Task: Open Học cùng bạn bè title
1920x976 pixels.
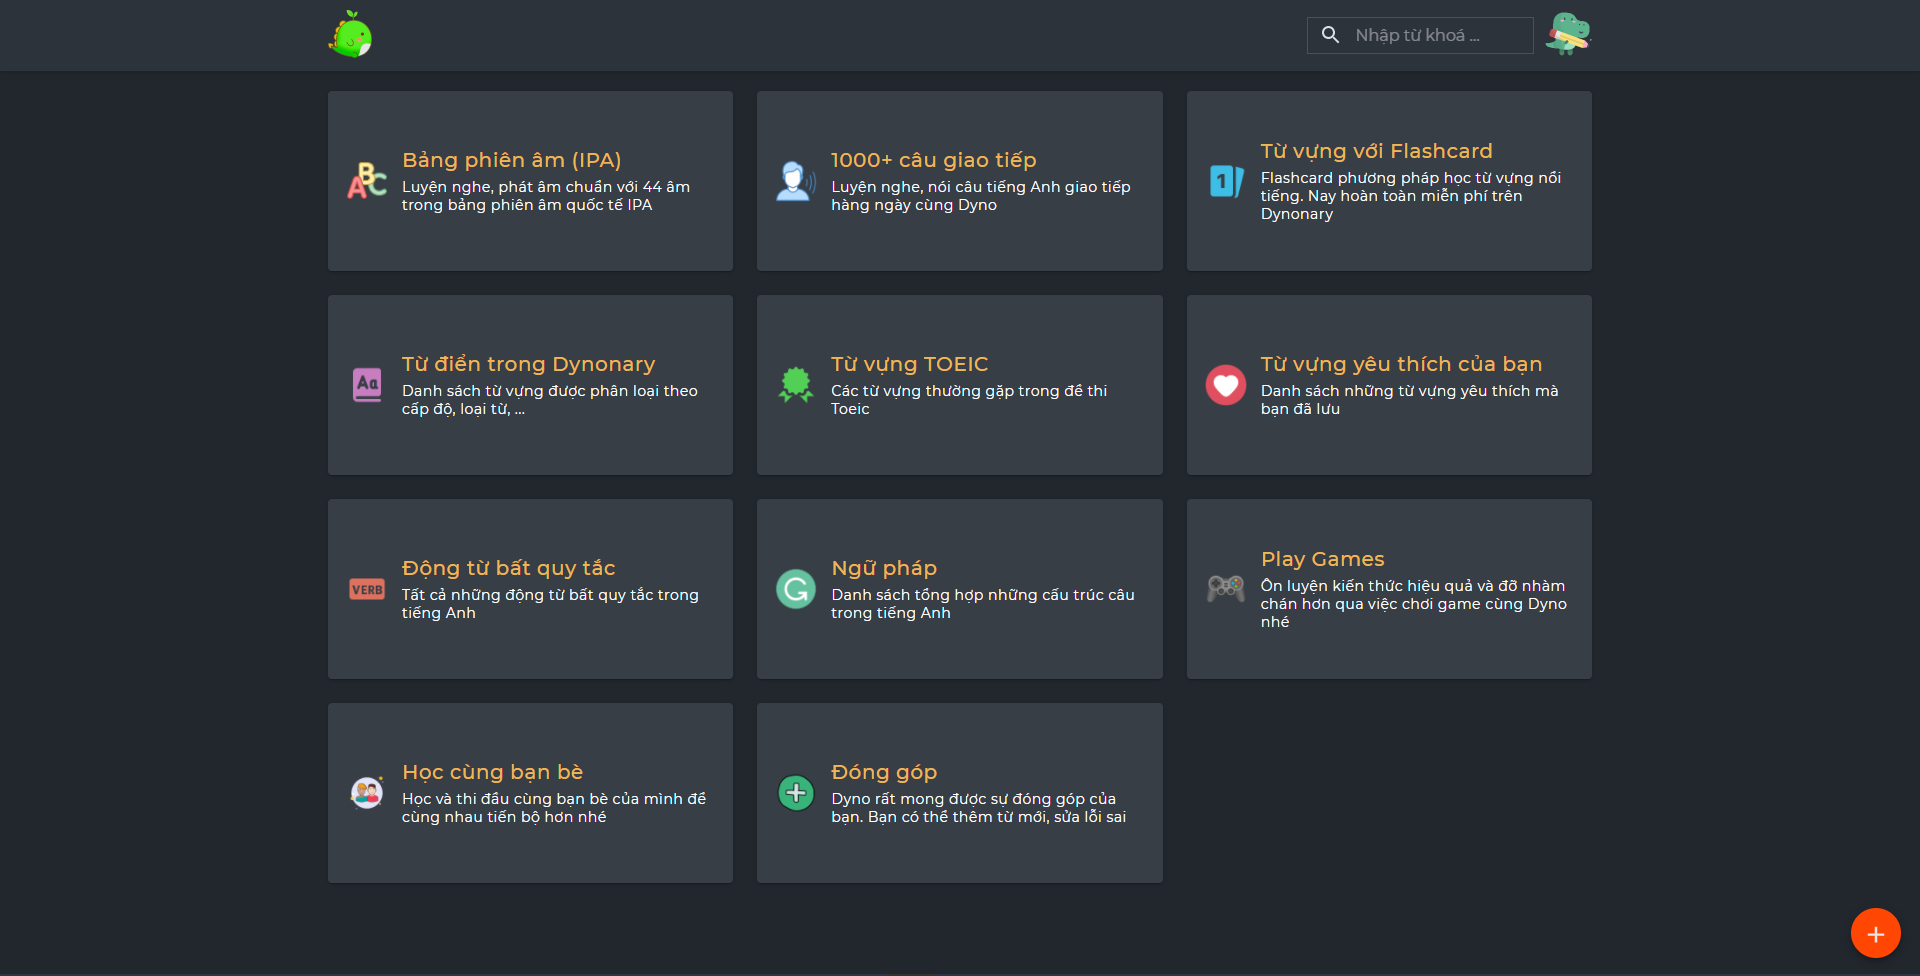Action: 492,772
